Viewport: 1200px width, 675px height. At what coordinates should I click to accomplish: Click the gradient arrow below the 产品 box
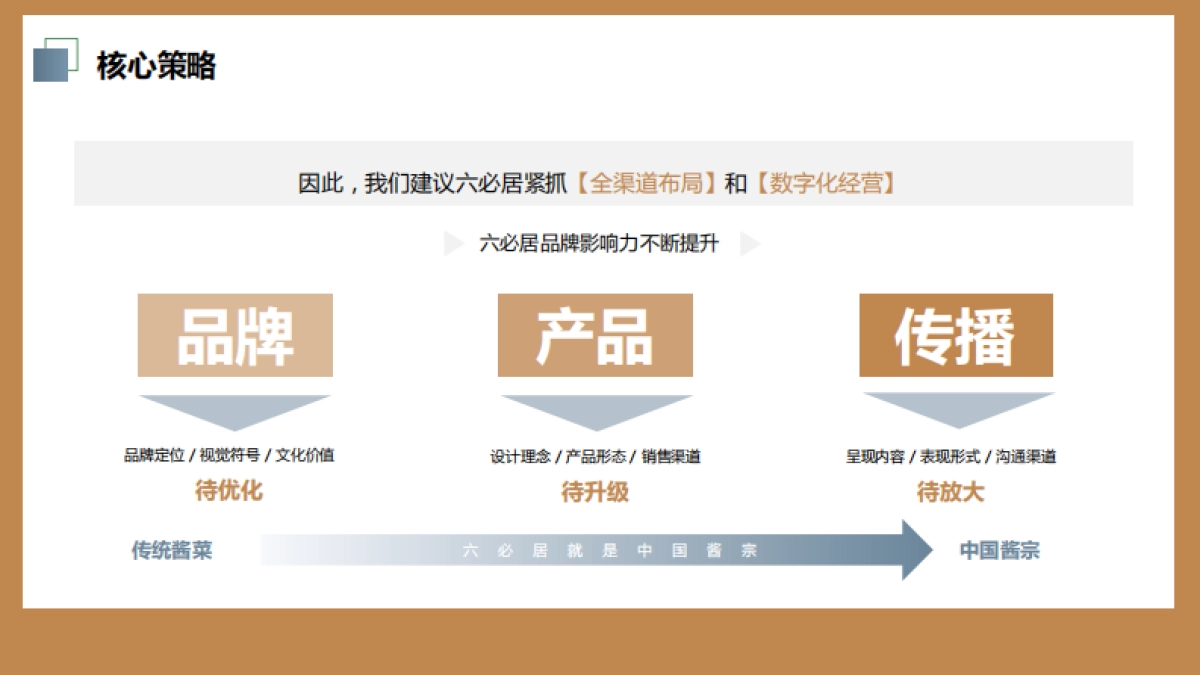click(595, 405)
